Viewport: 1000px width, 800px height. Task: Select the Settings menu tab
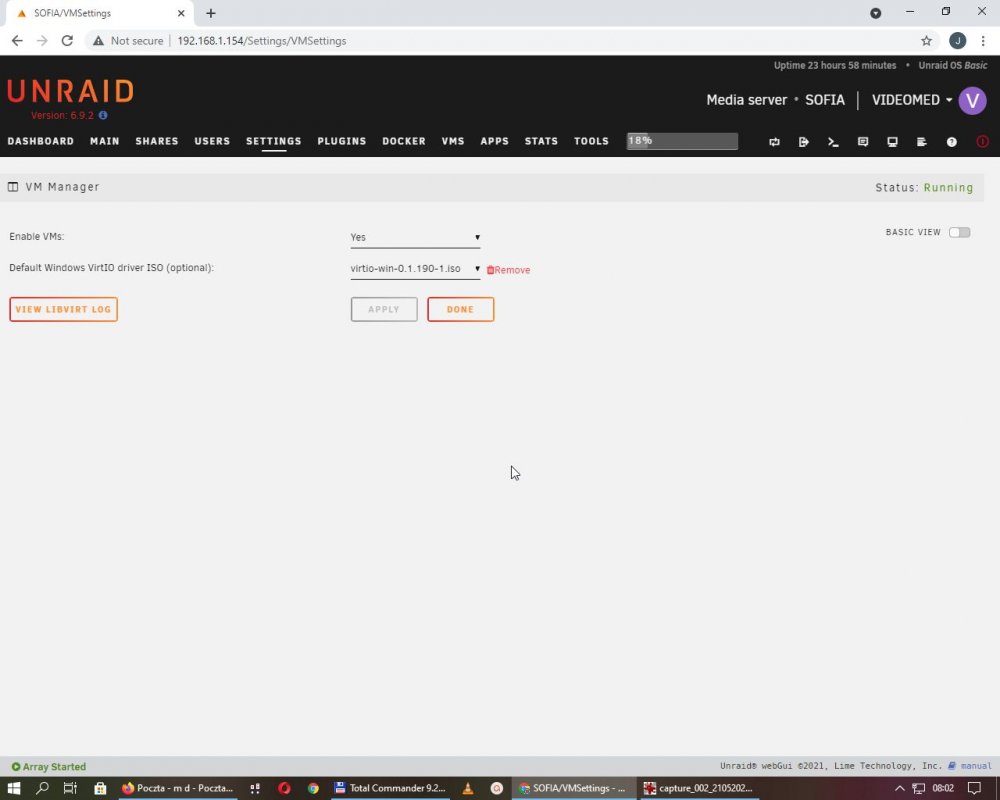coord(274,141)
